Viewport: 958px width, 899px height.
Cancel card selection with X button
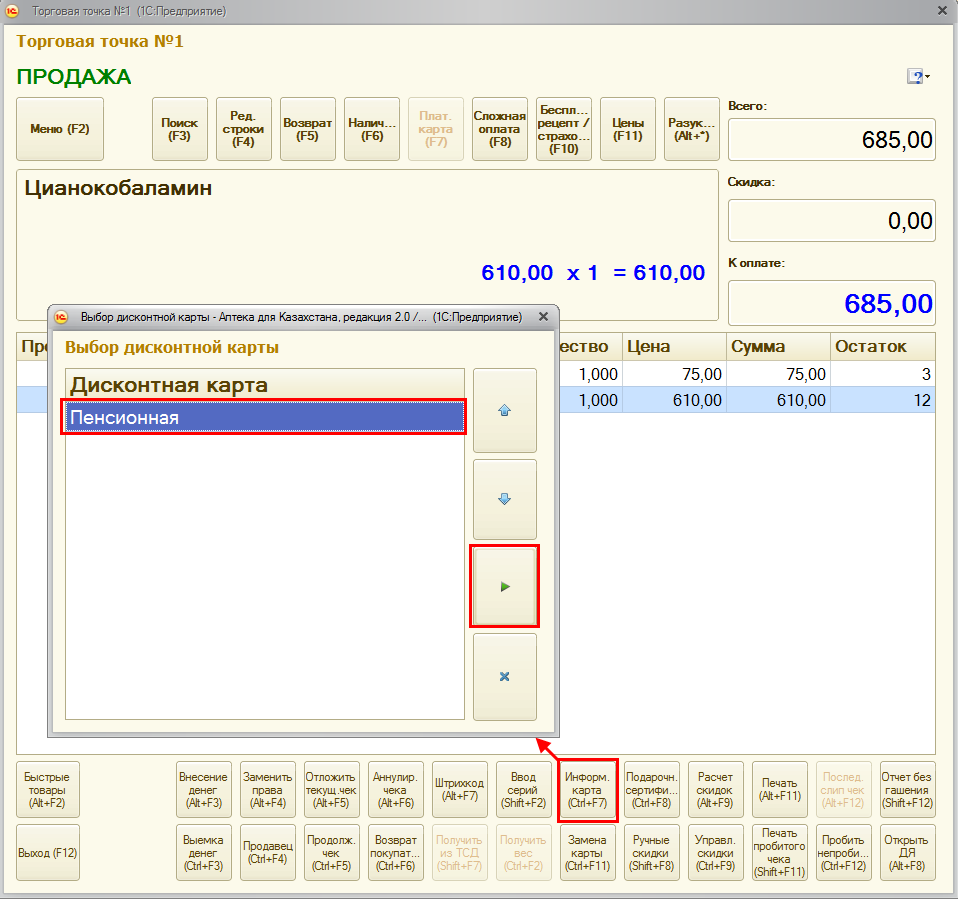(x=505, y=676)
